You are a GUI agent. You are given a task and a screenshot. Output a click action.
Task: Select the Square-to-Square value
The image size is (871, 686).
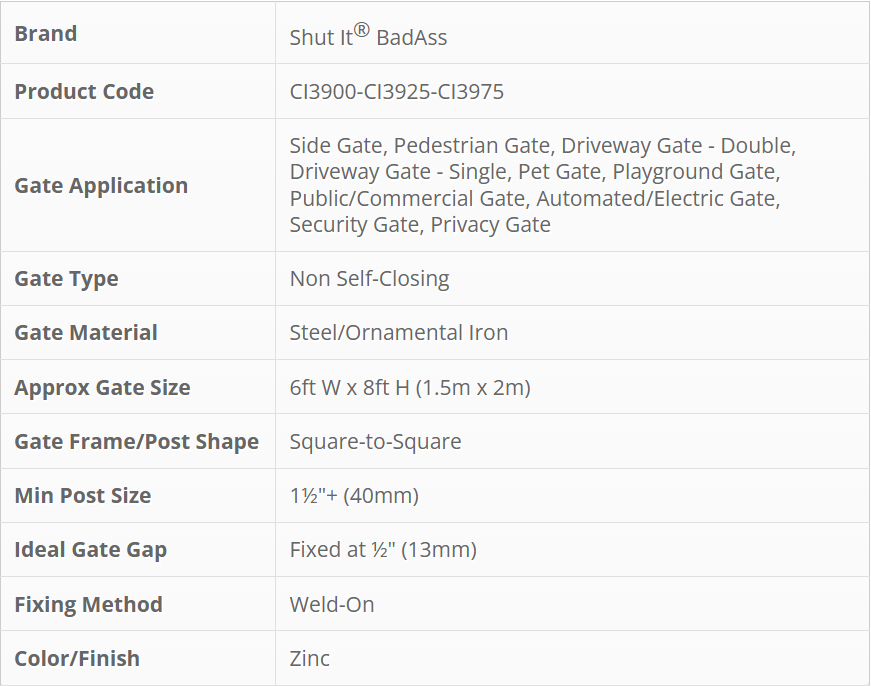375,442
